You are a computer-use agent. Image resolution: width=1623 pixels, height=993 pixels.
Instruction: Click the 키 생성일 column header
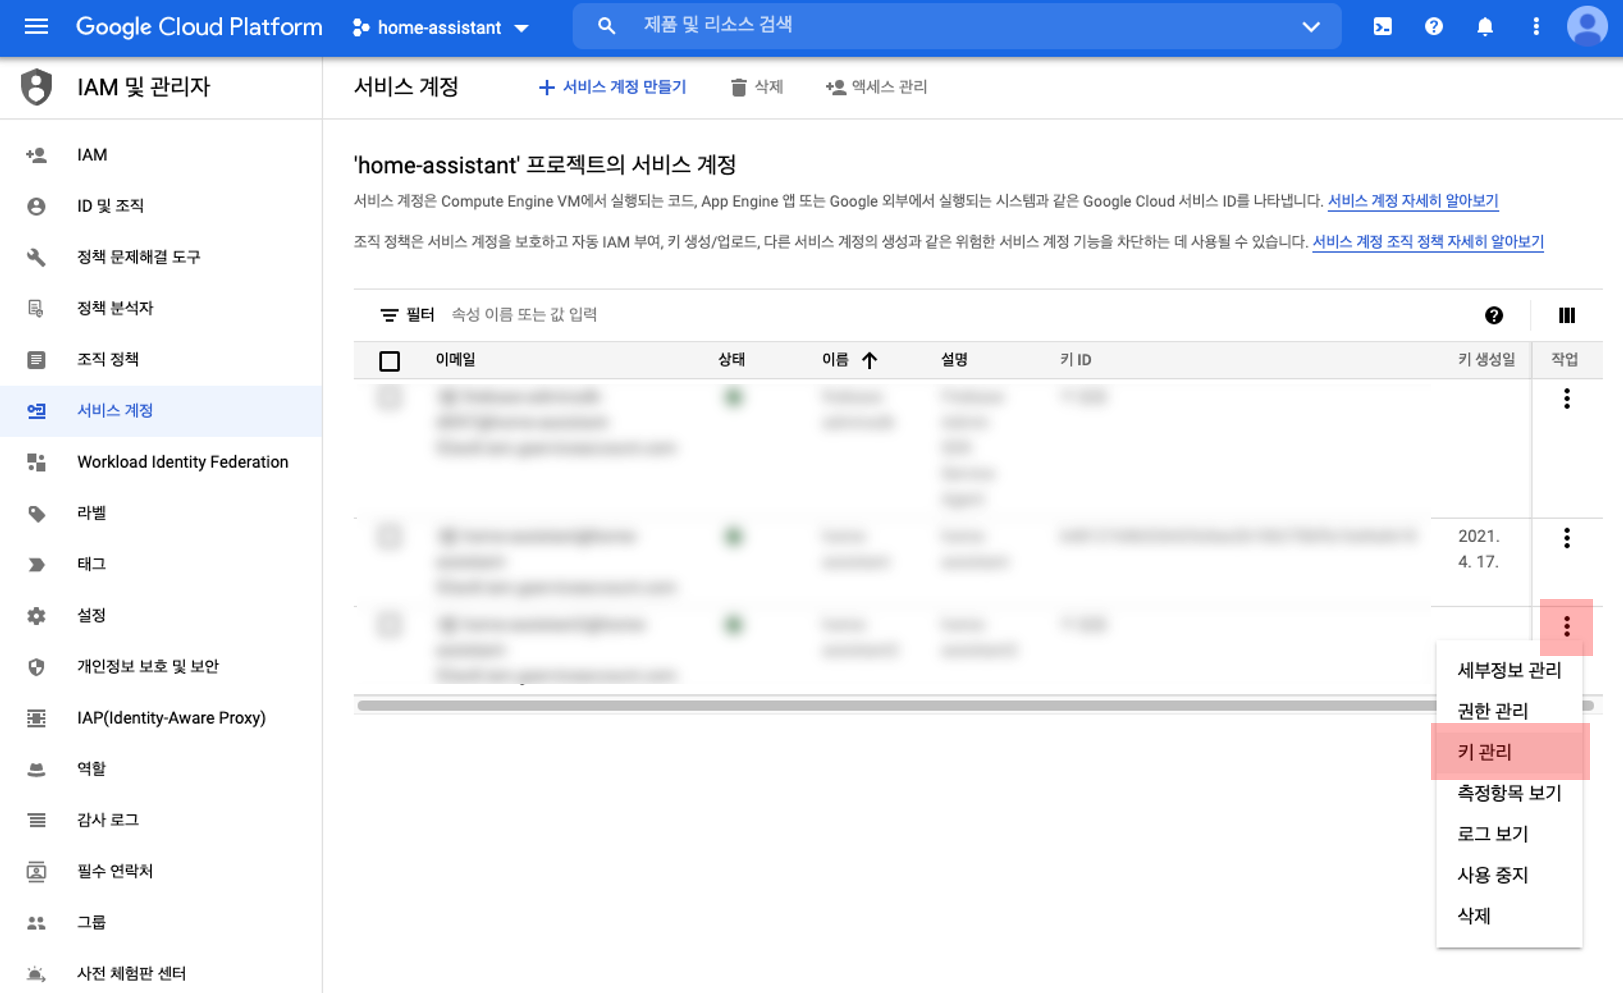click(x=1485, y=360)
